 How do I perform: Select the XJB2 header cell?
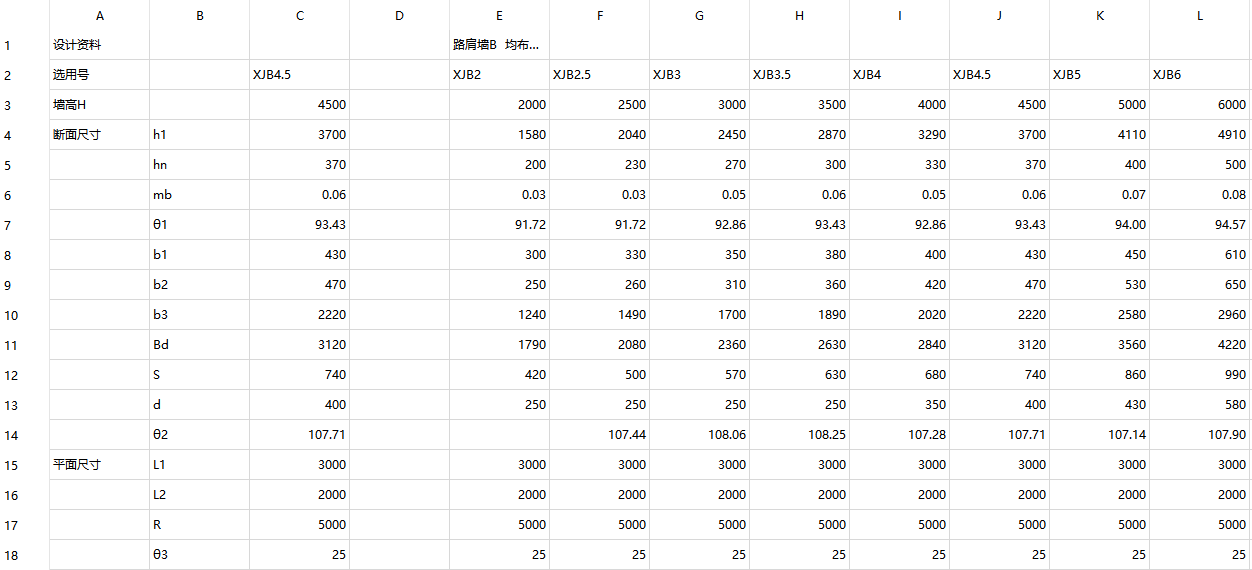(x=499, y=75)
